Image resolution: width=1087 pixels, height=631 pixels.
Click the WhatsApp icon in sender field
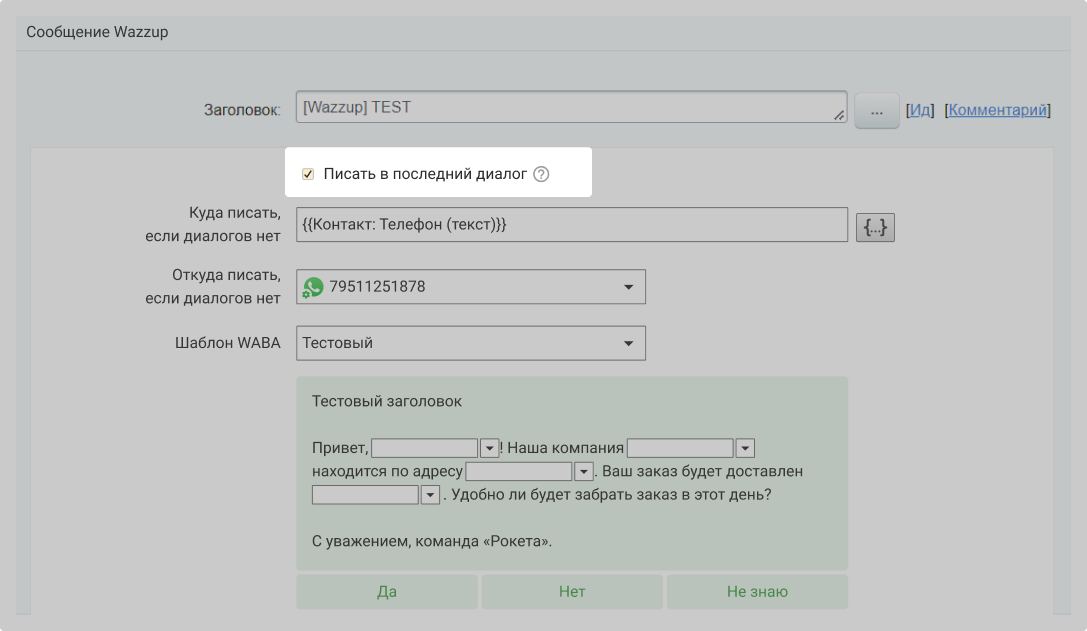pyautogui.click(x=314, y=287)
